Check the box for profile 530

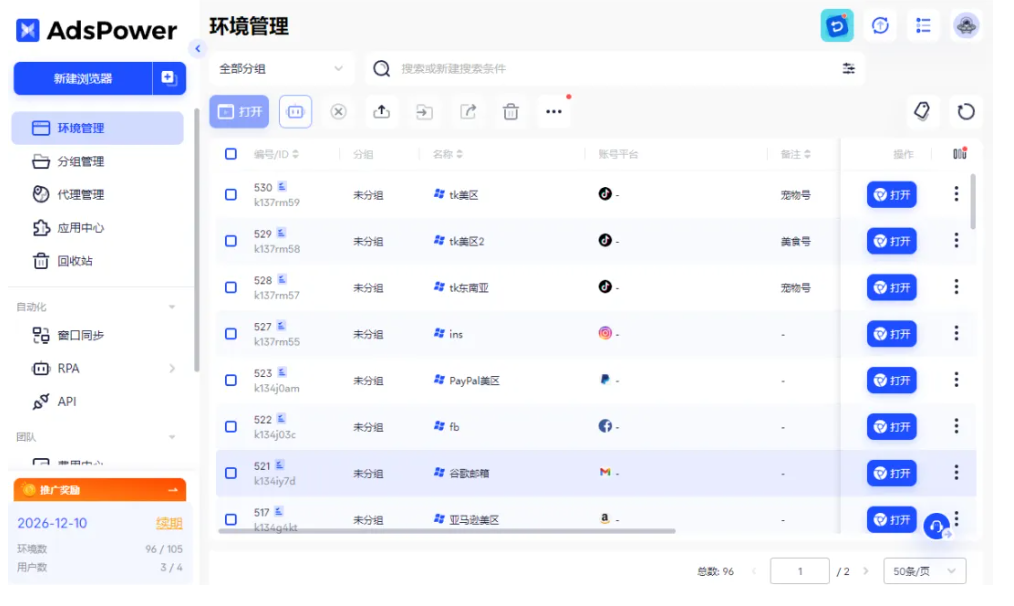(x=231, y=195)
